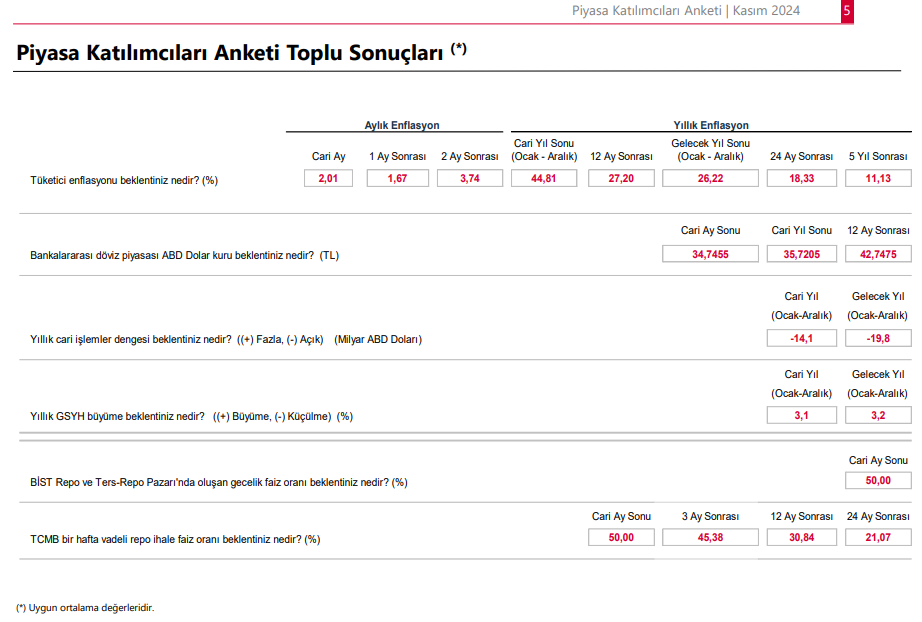
Task: Select the 24 Ay Sonrası repo value 21,07
Action: click(878, 537)
